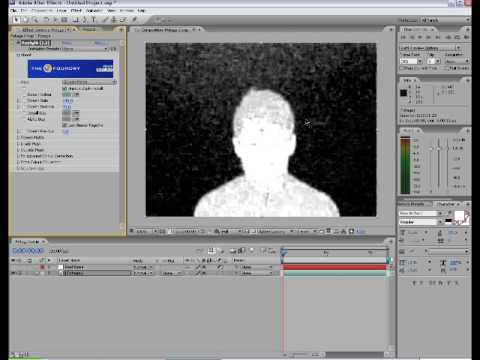Image resolution: width=480 pixels, height=360 pixels.
Task: Select the Rotation tool
Action: coord(47,20)
